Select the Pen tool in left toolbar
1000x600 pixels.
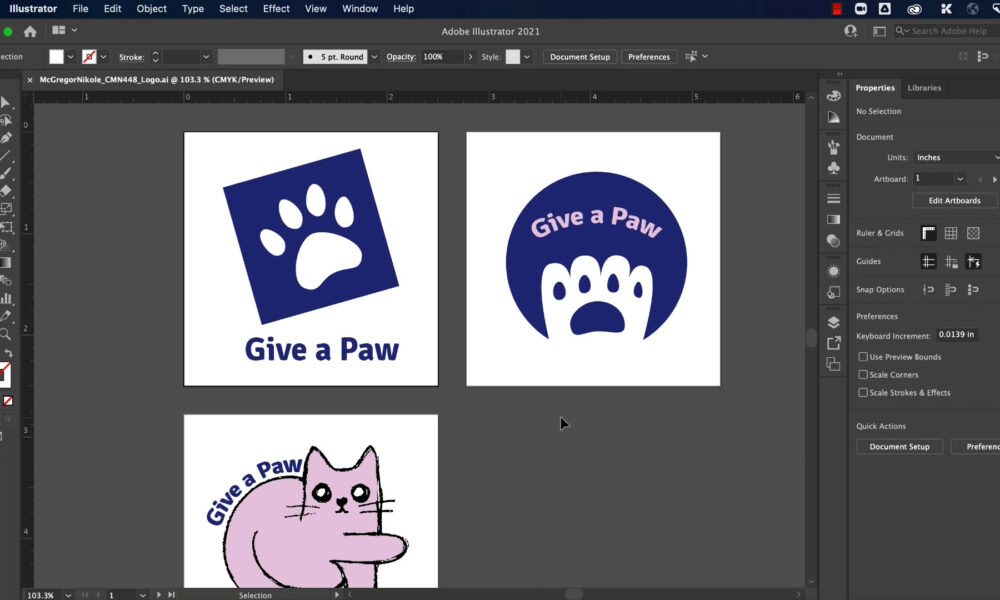6,138
